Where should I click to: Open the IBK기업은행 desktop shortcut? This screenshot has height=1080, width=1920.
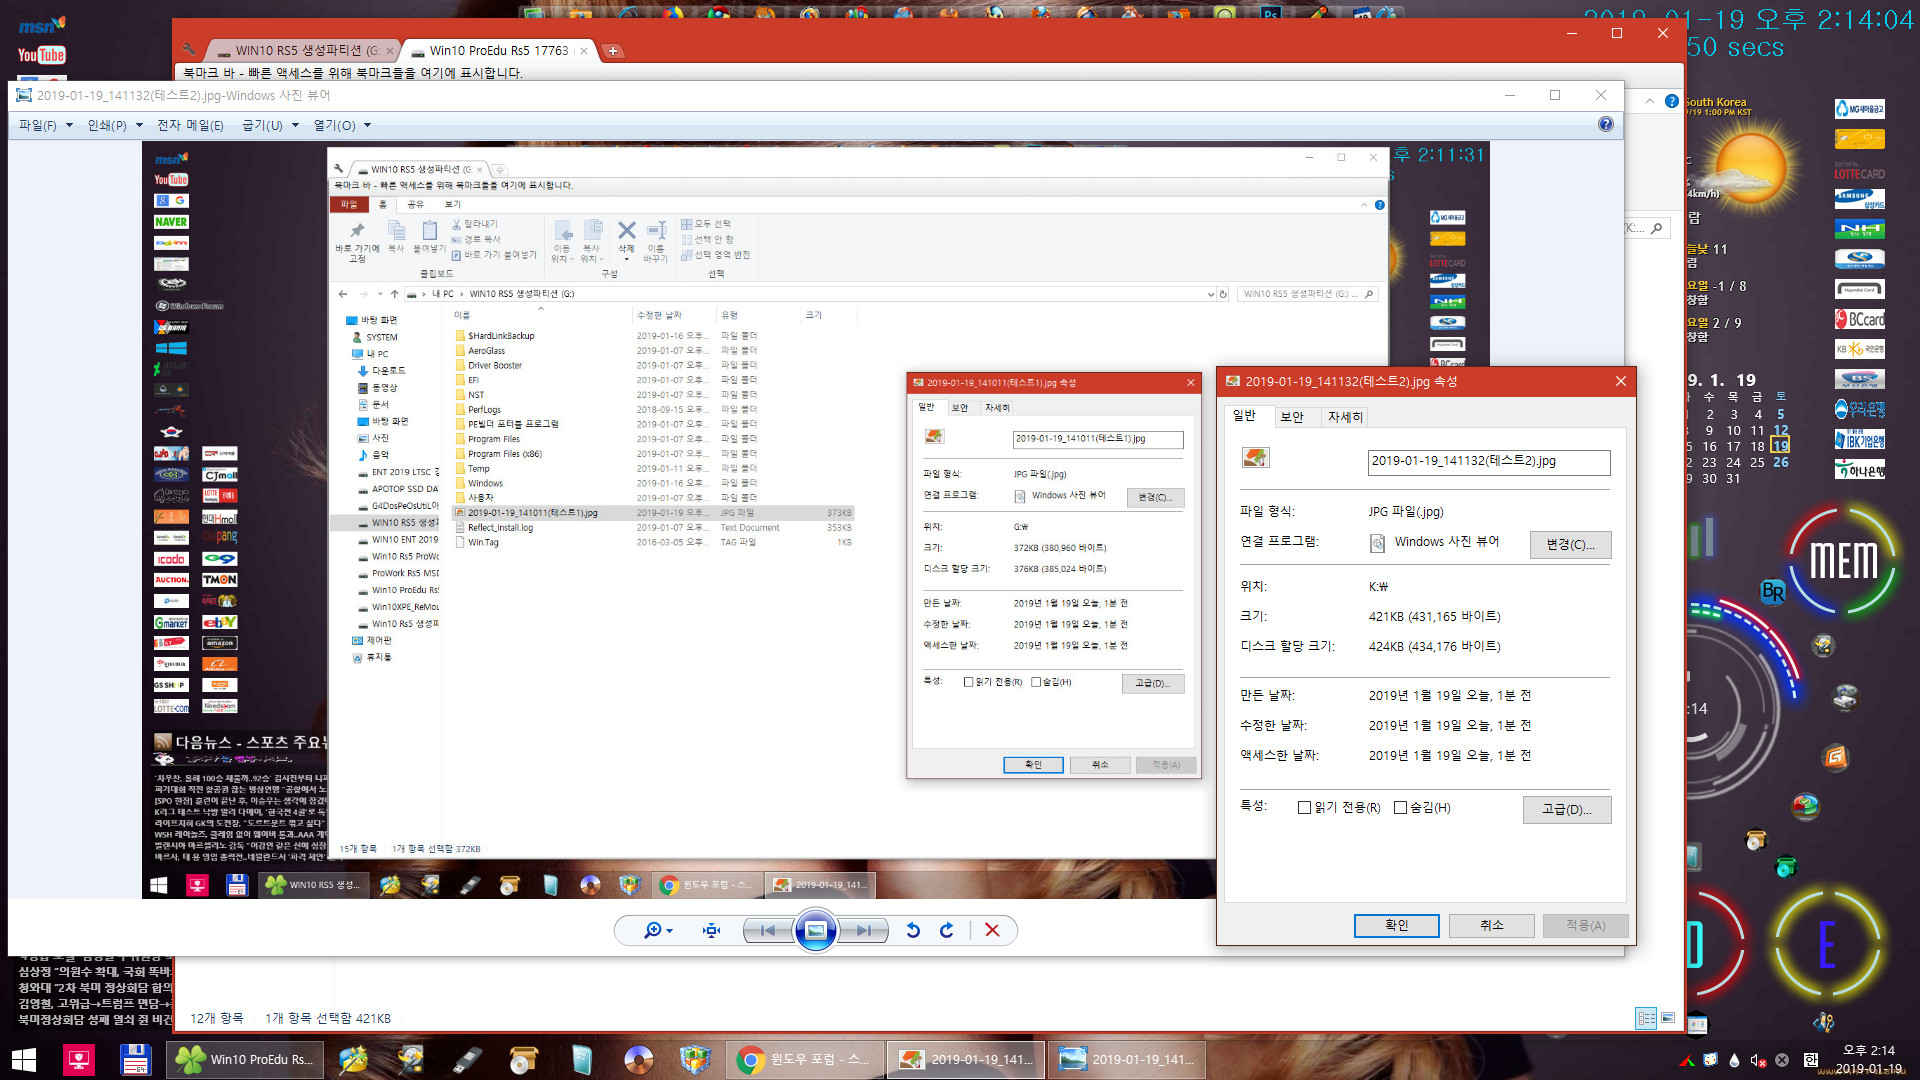[x=1859, y=439]
